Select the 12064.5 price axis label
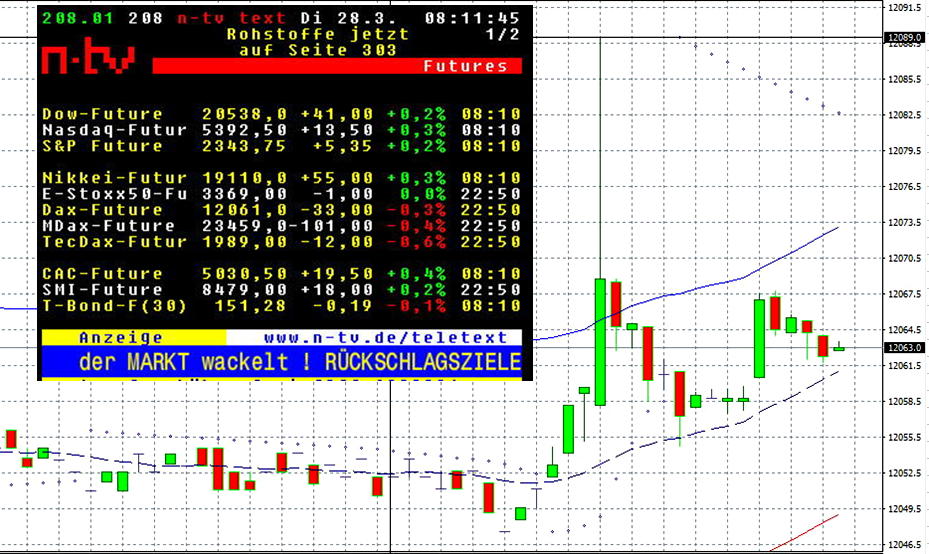This screenshot has width=929, height=554. coord(905,330)
